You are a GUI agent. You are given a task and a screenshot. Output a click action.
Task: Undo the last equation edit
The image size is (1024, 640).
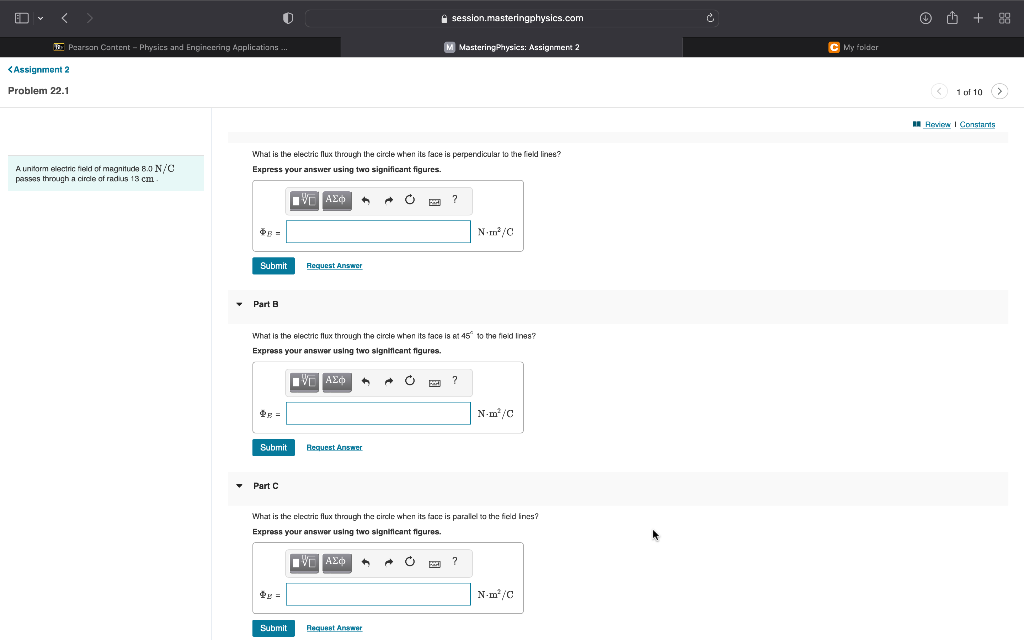coord(365,200)
